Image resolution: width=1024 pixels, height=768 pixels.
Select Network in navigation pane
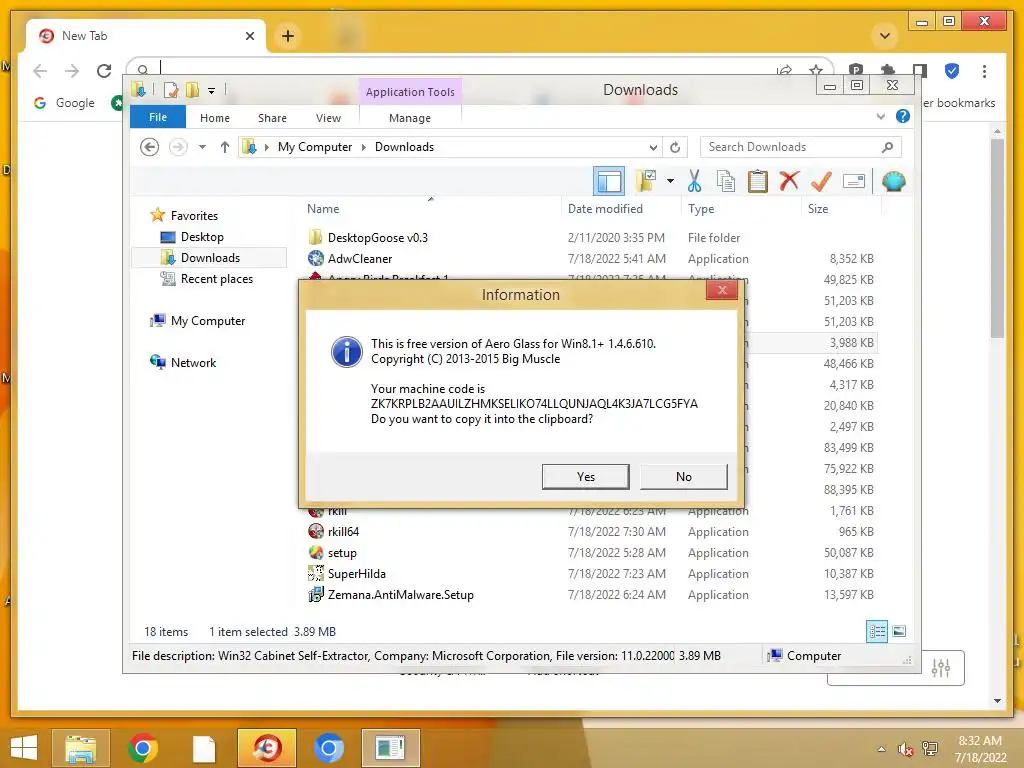[193, 362]
